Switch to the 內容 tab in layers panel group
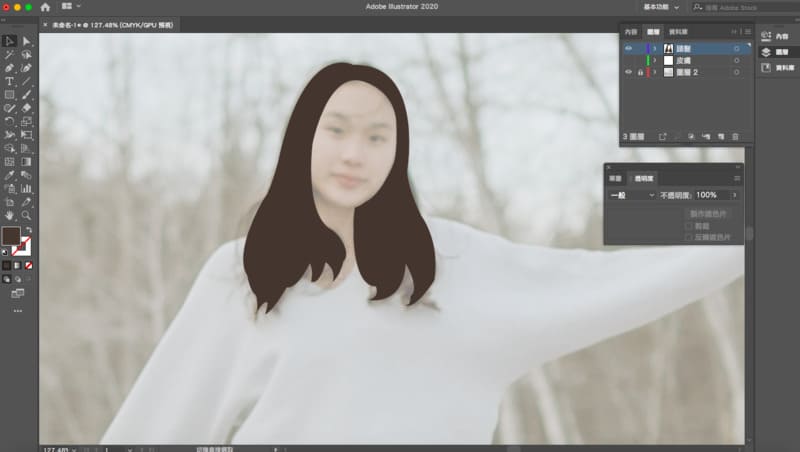The image size is (800, 452). [x=631, y=32]
